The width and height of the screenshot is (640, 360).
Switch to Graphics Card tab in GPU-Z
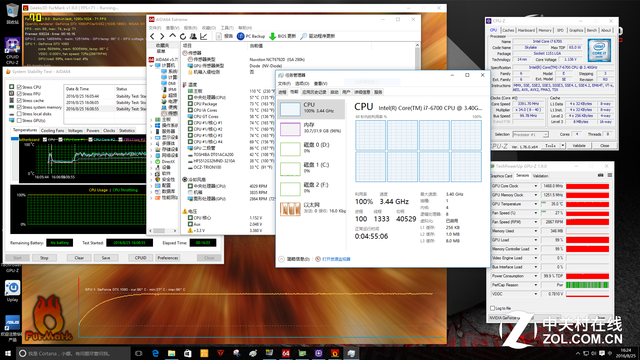pyautogui.click(x=502, y=176)
